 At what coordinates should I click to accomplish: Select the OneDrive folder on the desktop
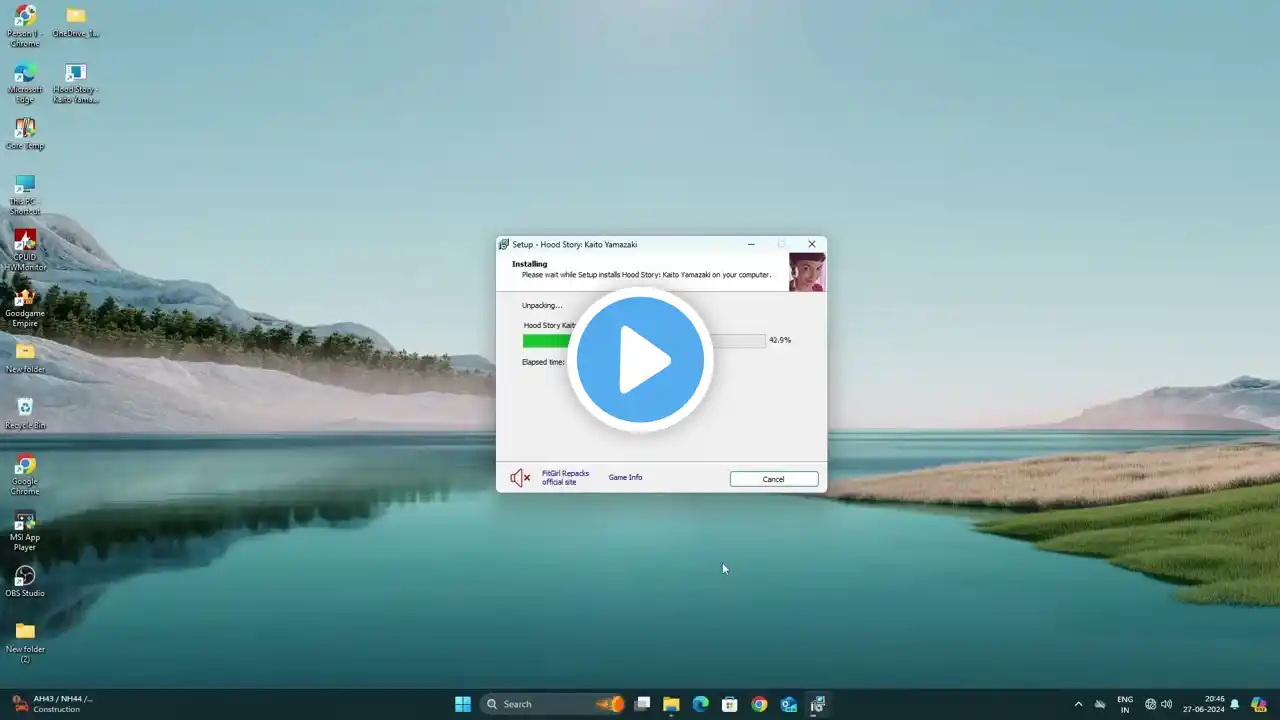(x=76, y=22)
